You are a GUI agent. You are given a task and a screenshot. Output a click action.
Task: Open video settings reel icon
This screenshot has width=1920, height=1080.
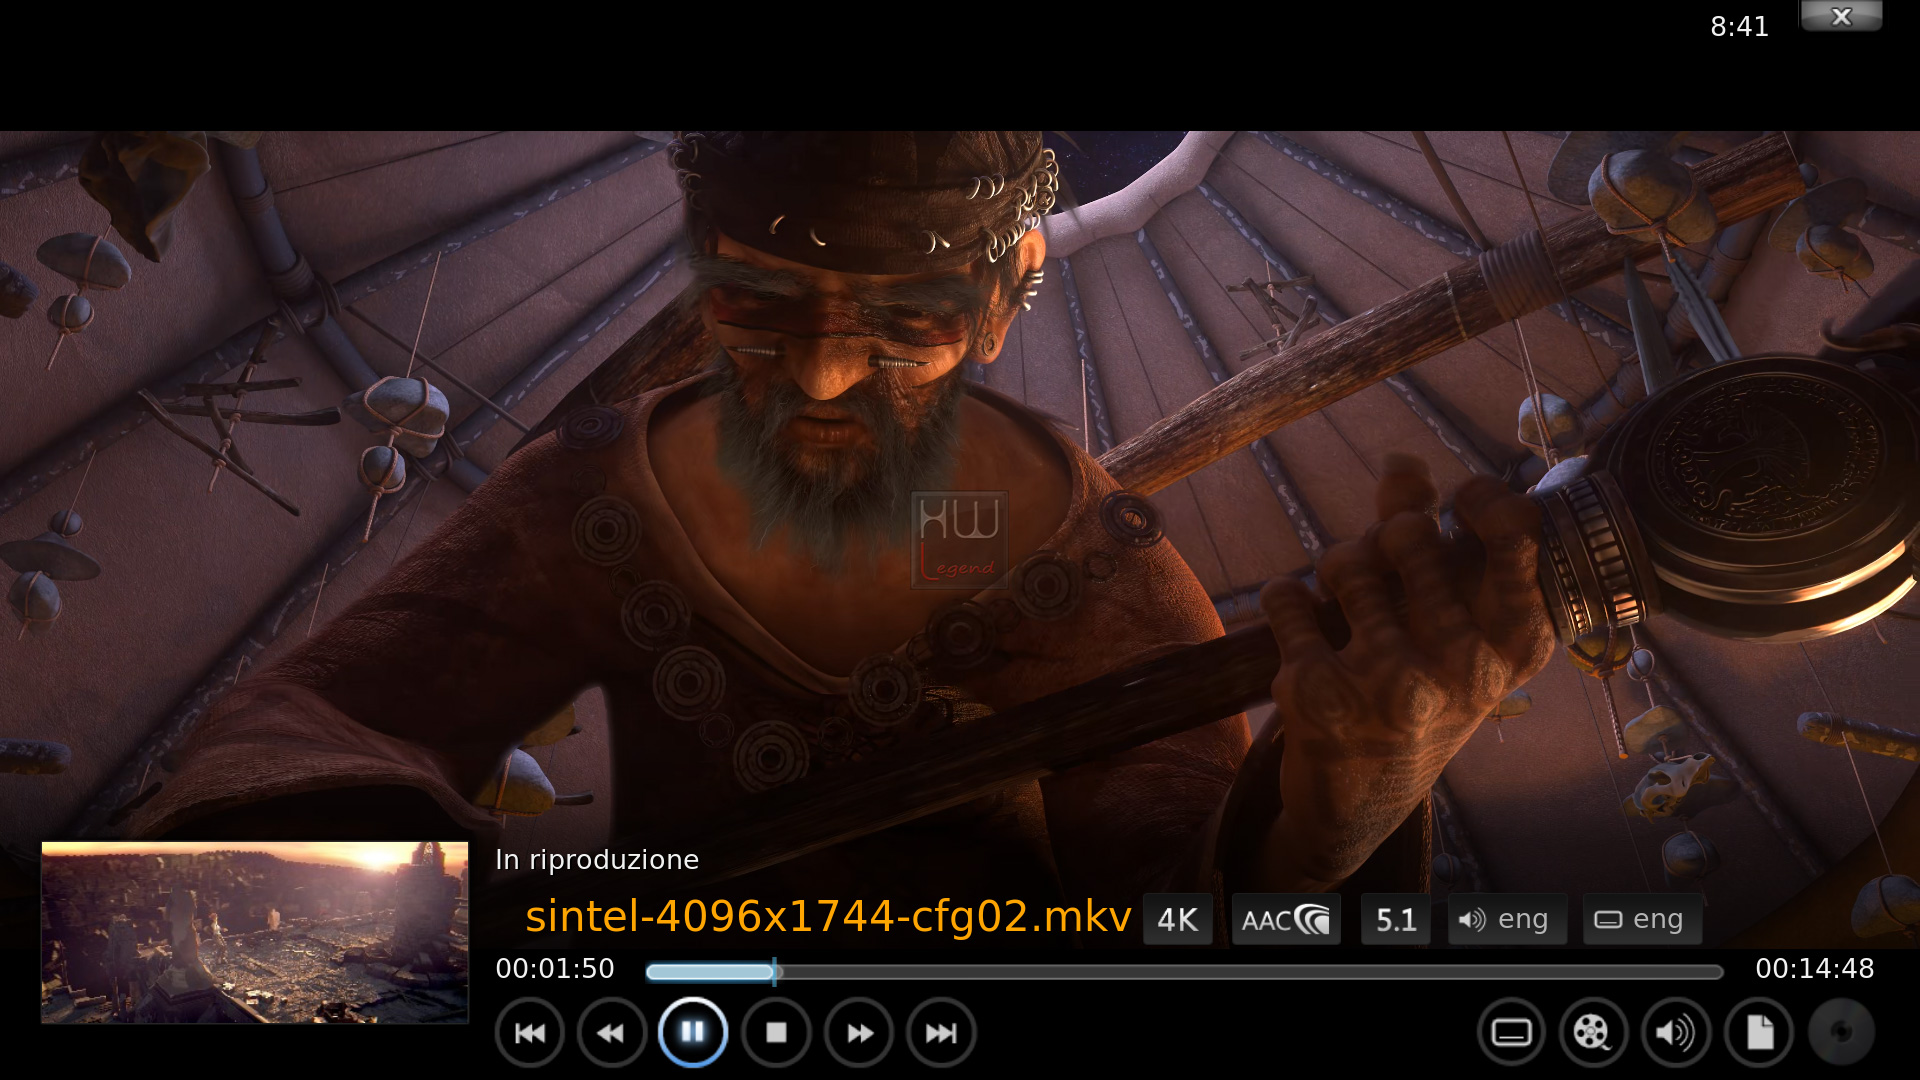[x=1593, y=1032]
